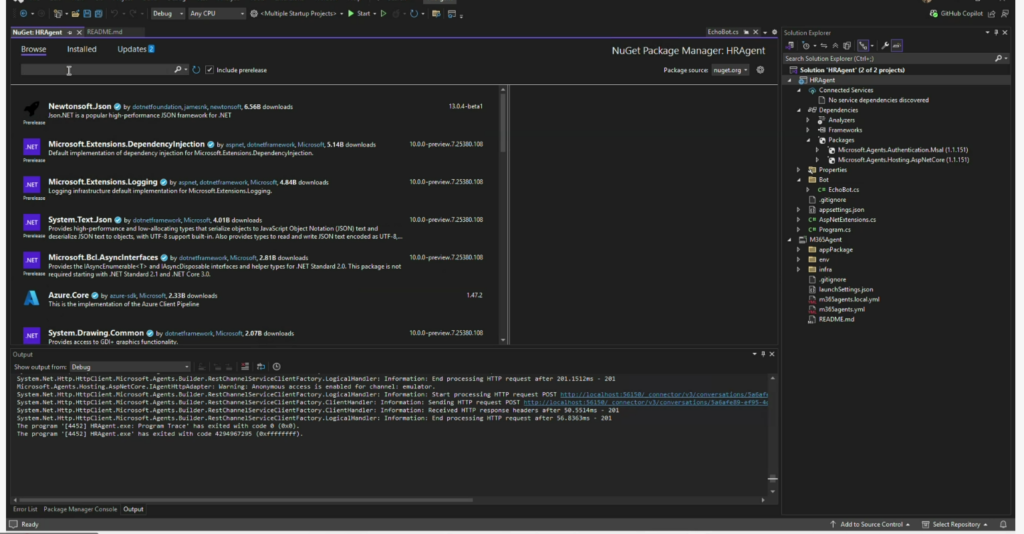
Task: Click the package list vertical scrollbar thumb
Action: (x=503, y=123)
